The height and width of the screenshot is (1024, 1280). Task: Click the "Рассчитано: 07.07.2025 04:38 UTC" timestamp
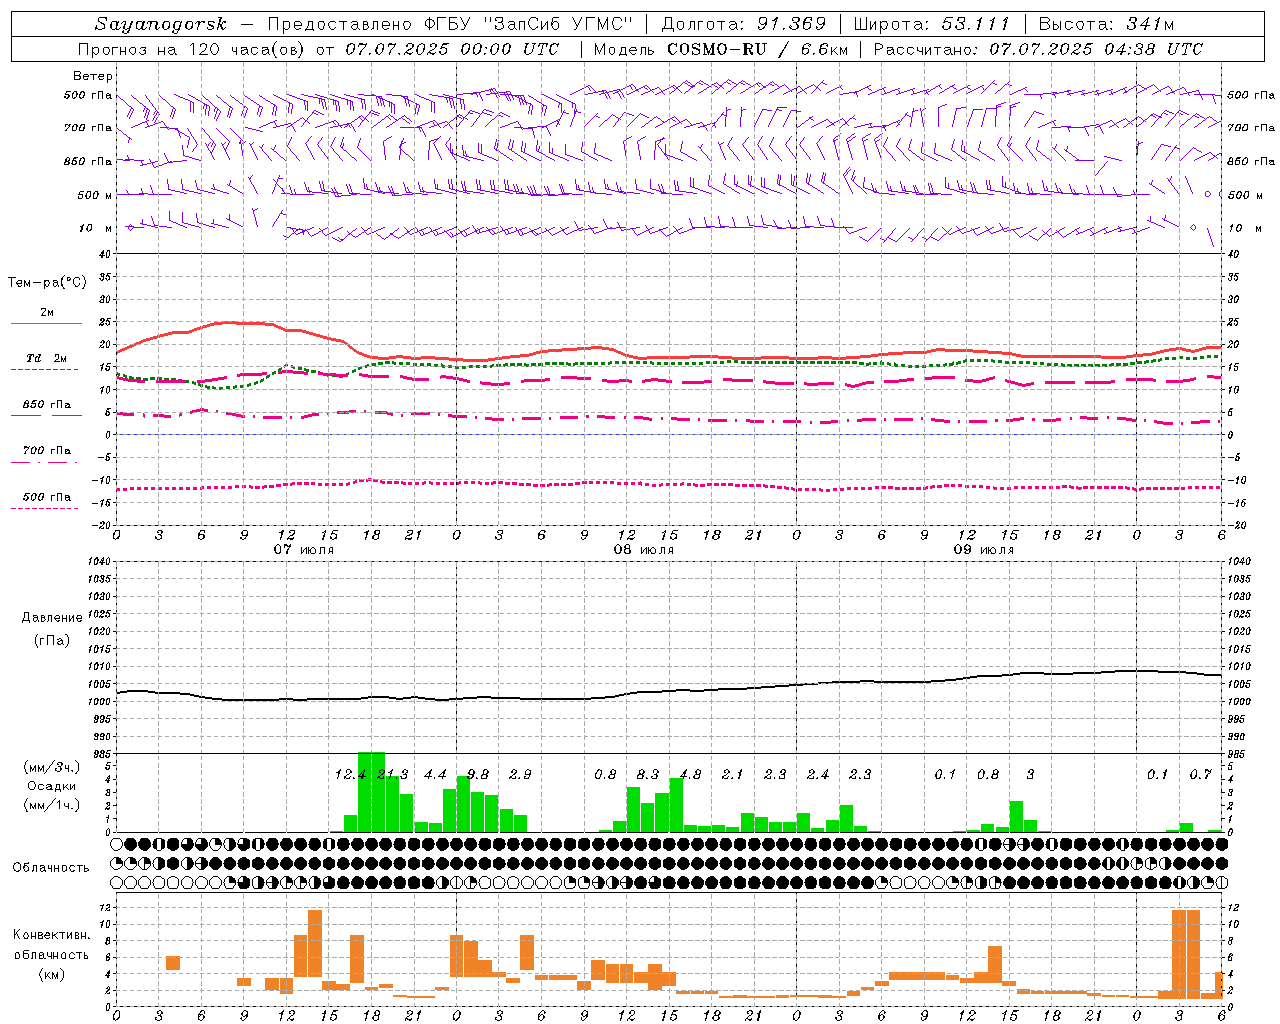[1038, 49]
